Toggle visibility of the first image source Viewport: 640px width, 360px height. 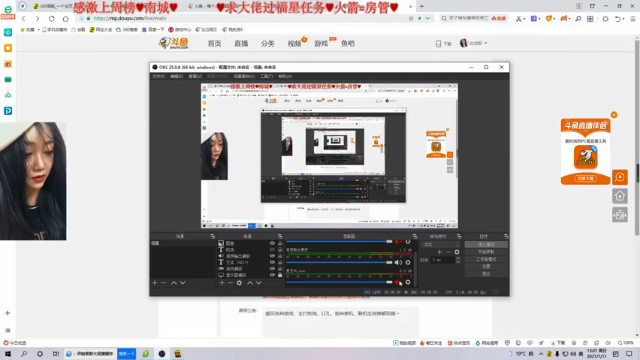pyautogui.click(x=272, y=243)
